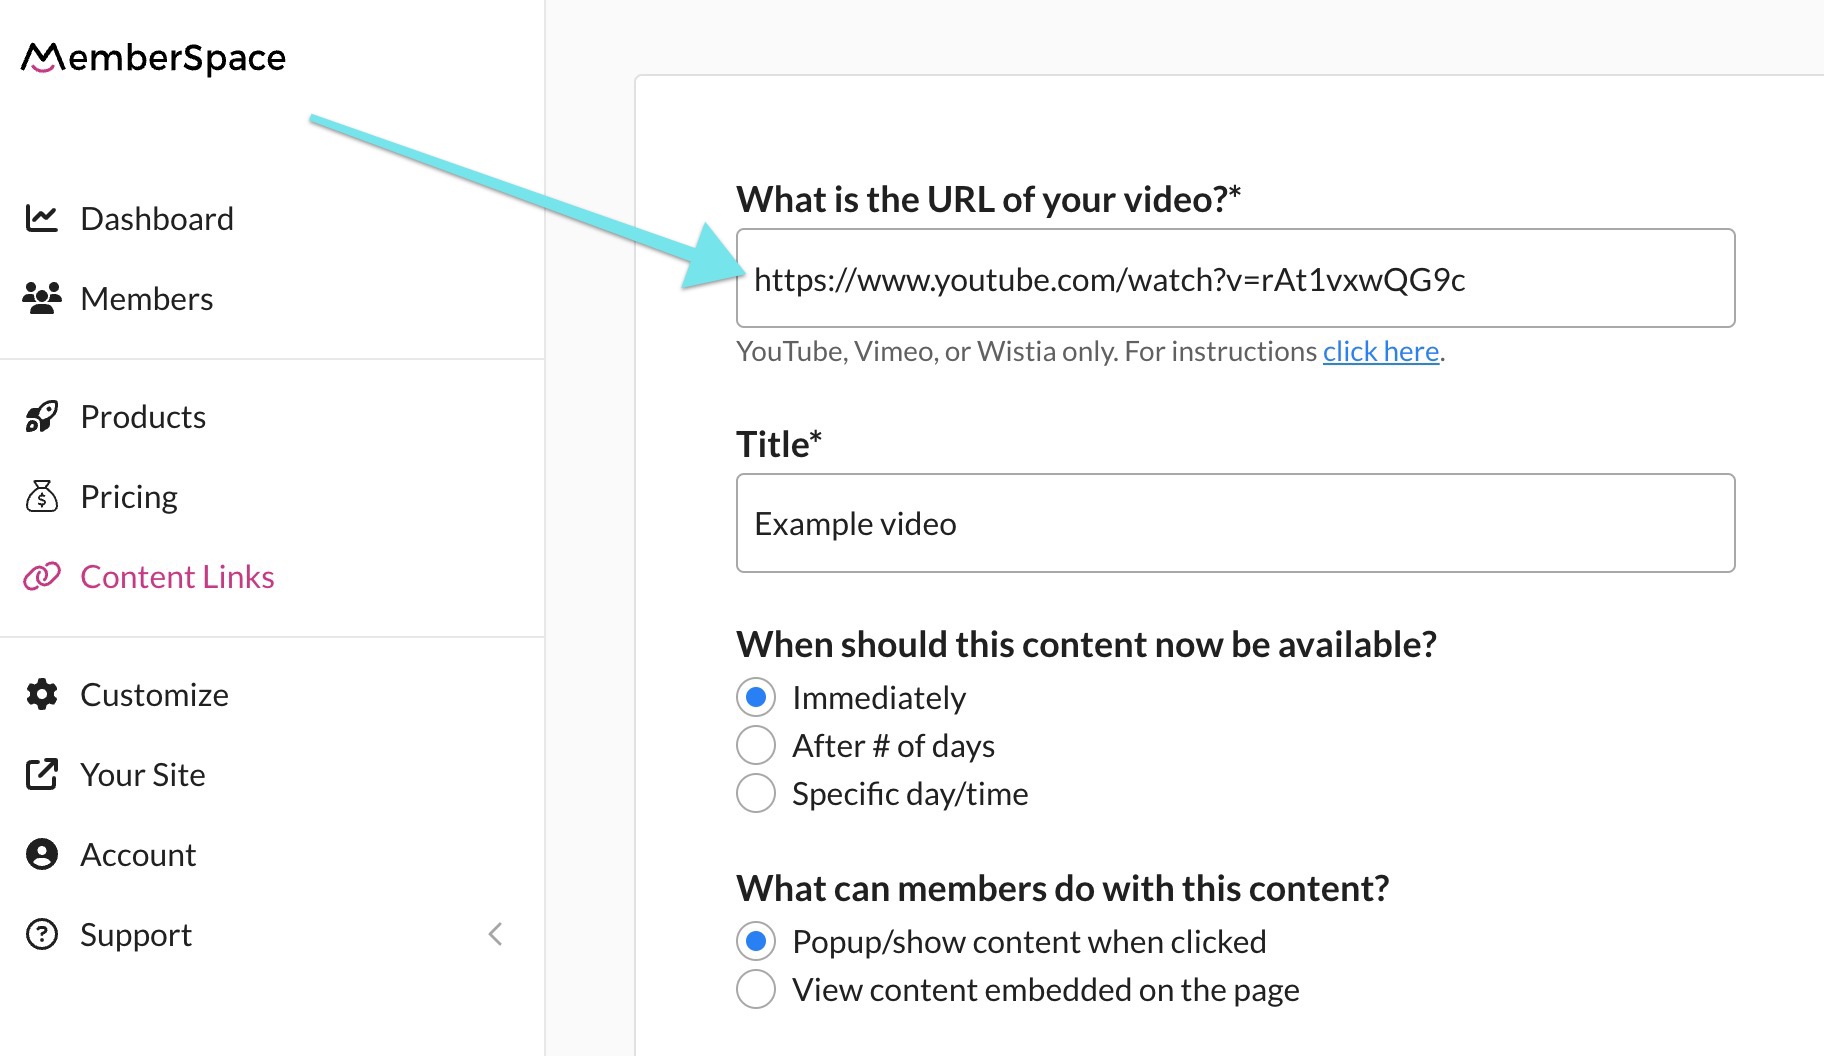Collapse the Support section chevron
The height and width of the screenshot is (1056, 1824).
click(x=495, y=934)
